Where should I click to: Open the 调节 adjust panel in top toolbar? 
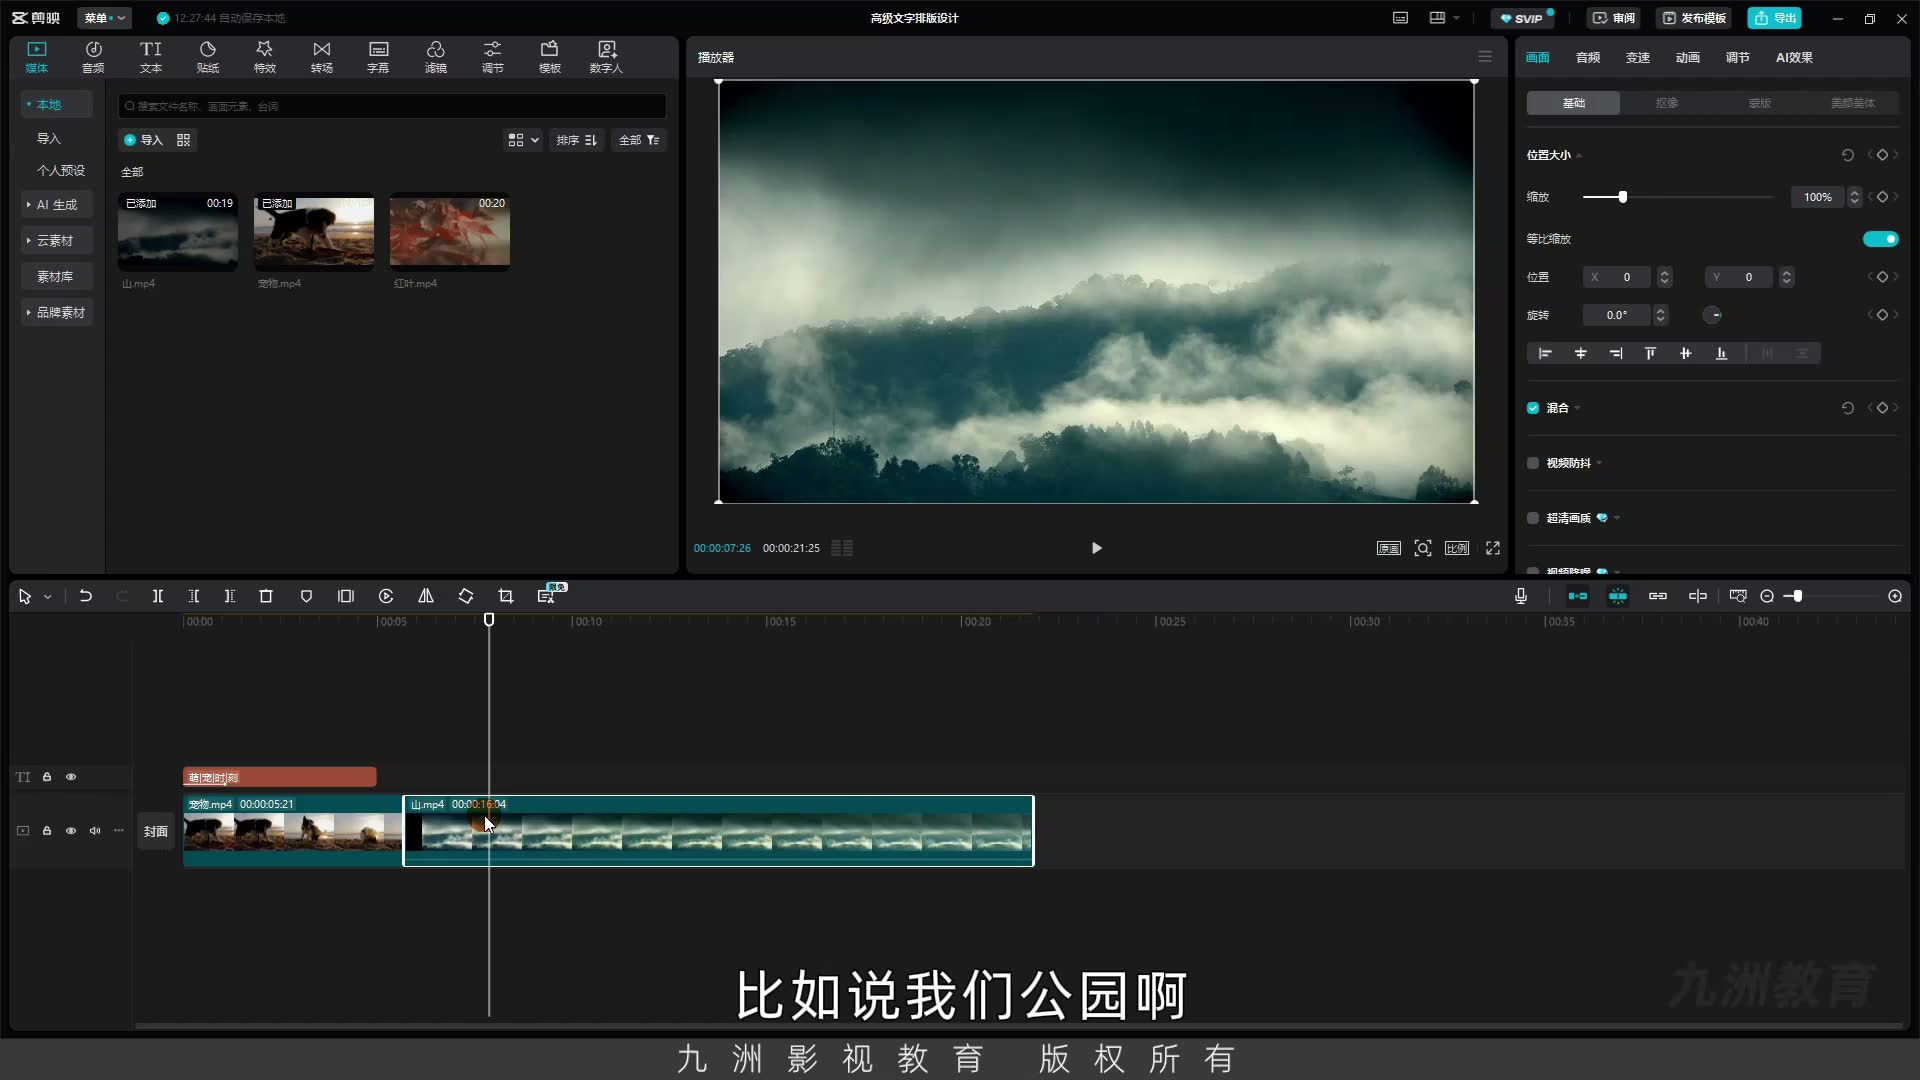(492, 57)
